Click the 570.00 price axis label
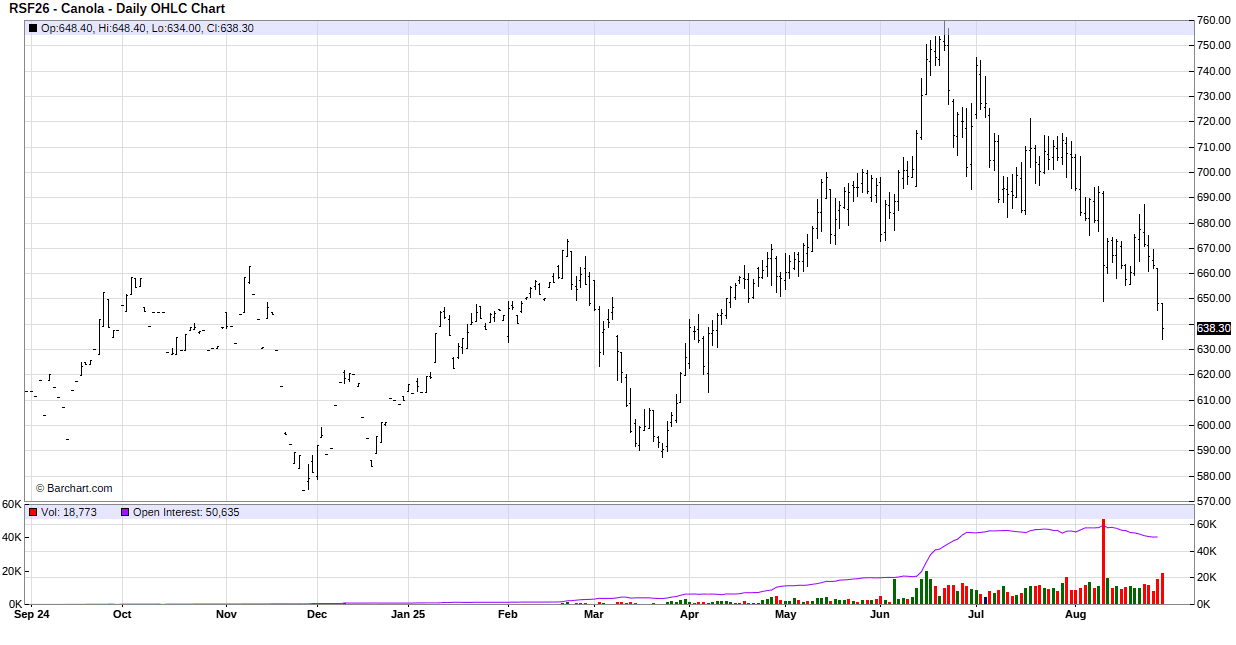 tap(1213, 501)
